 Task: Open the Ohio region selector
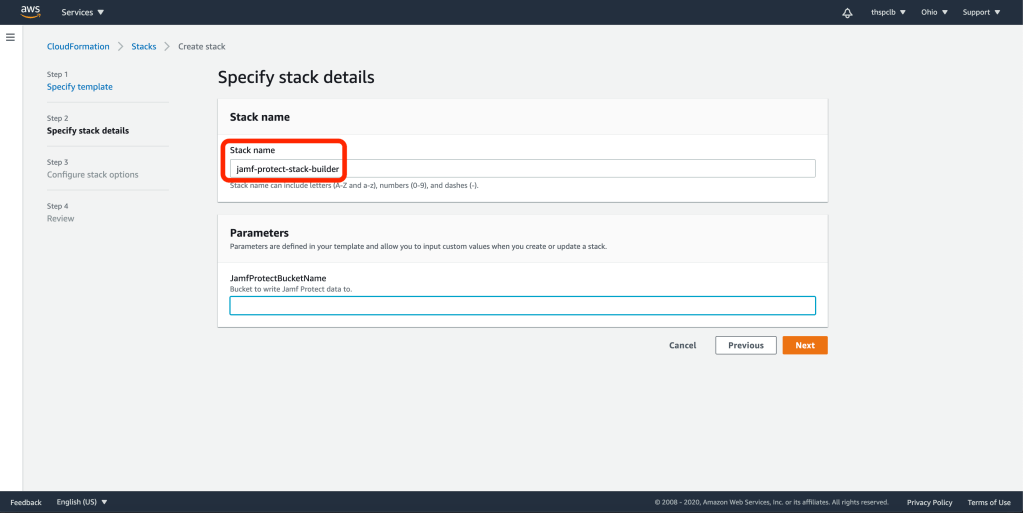click(x=935, y=13)
